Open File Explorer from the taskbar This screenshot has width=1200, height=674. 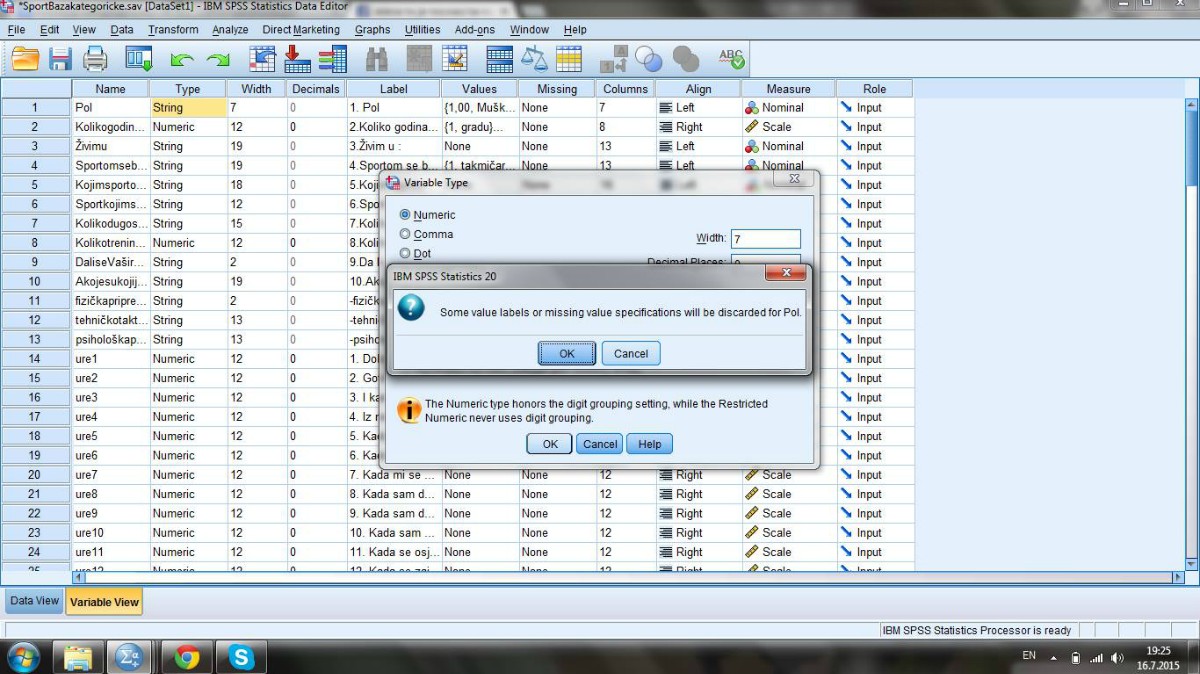click(78, 657)
